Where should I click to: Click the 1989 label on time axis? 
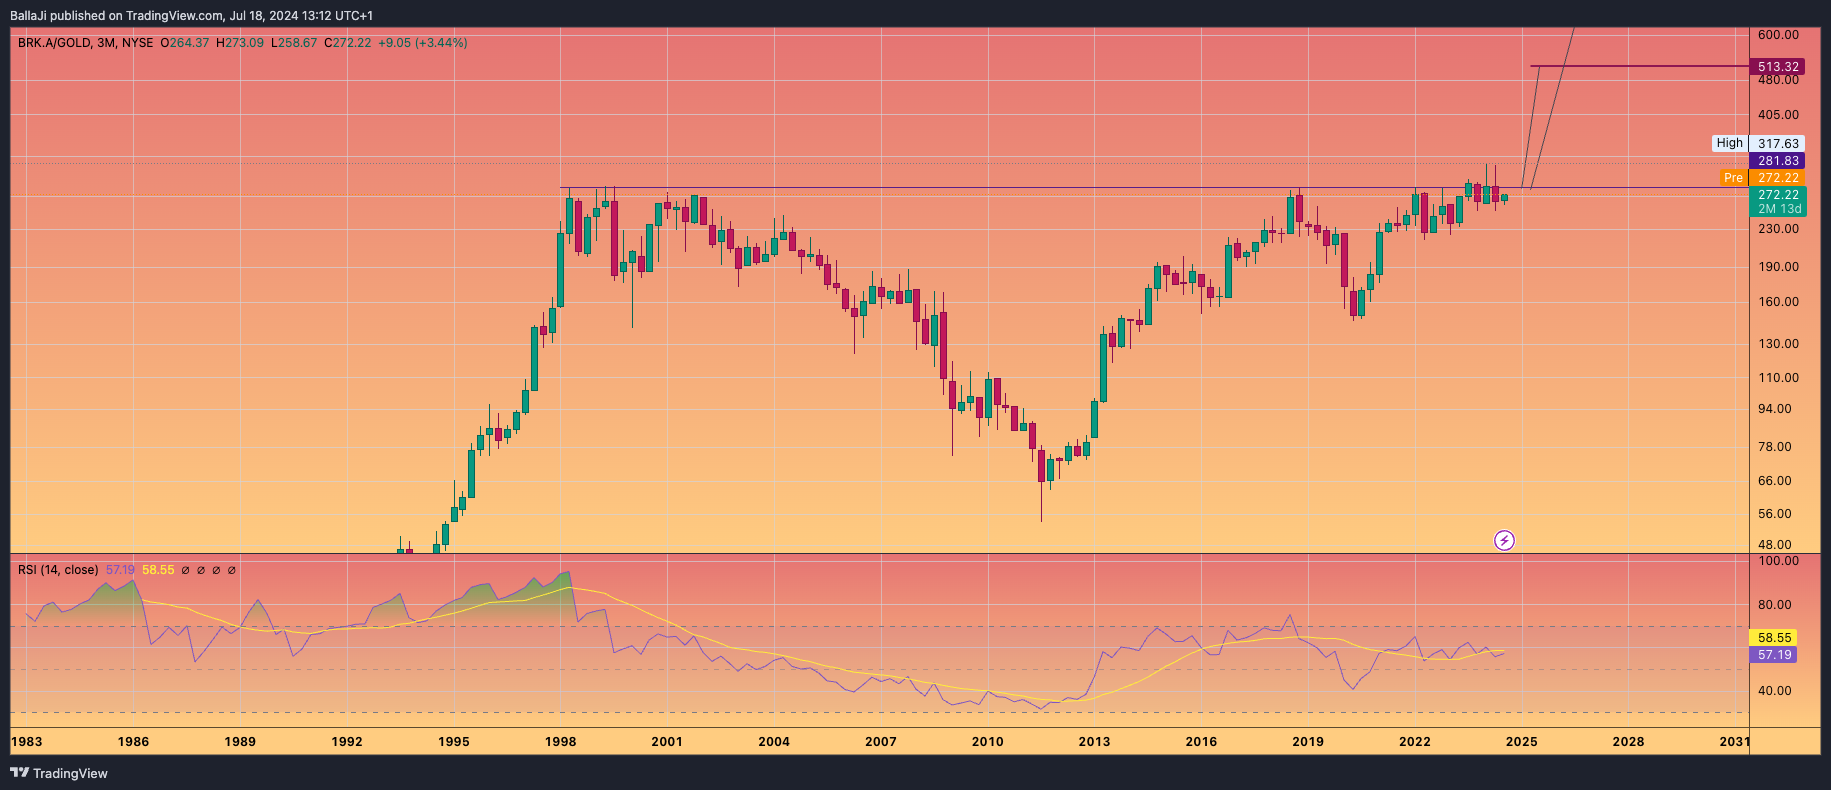240,742
